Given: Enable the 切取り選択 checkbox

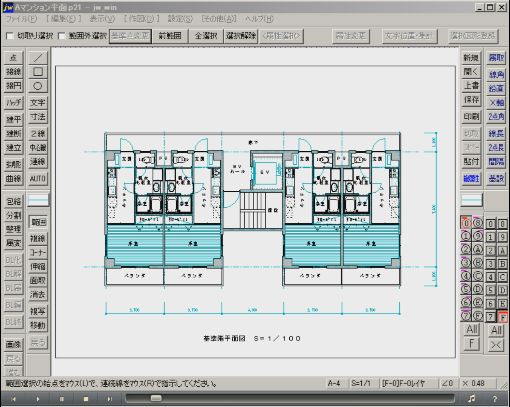Looking at the screenshot, I should [10, 36].
